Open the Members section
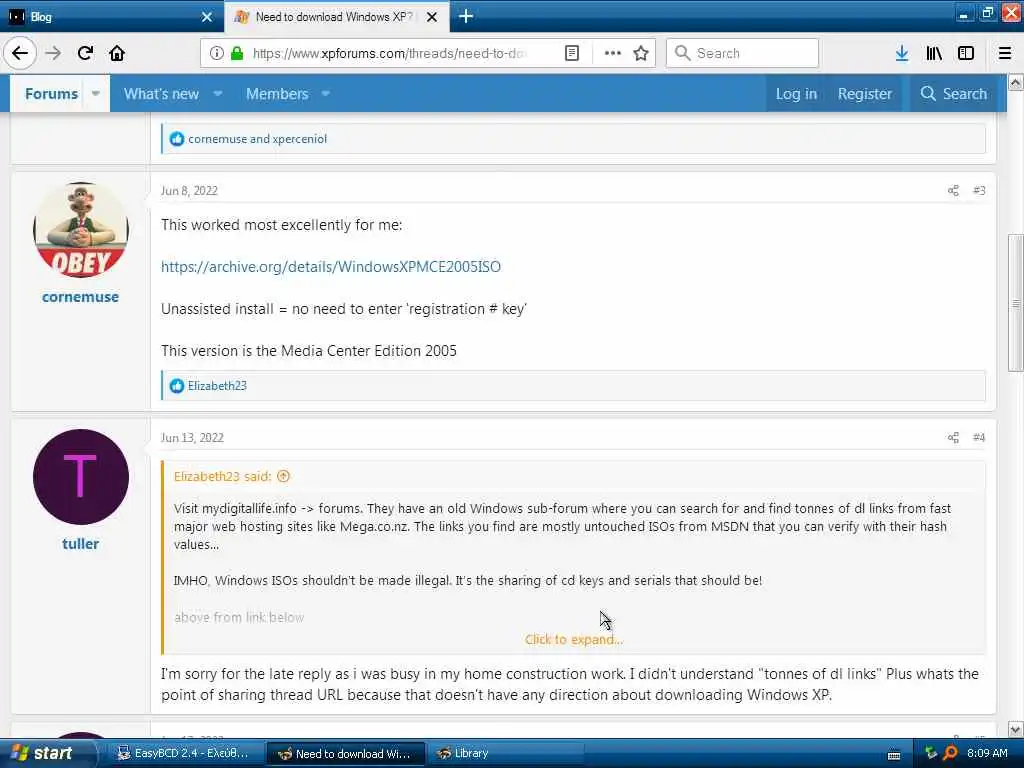The image size is (1024, 768). pyautogui.click(x=277, y=93)
